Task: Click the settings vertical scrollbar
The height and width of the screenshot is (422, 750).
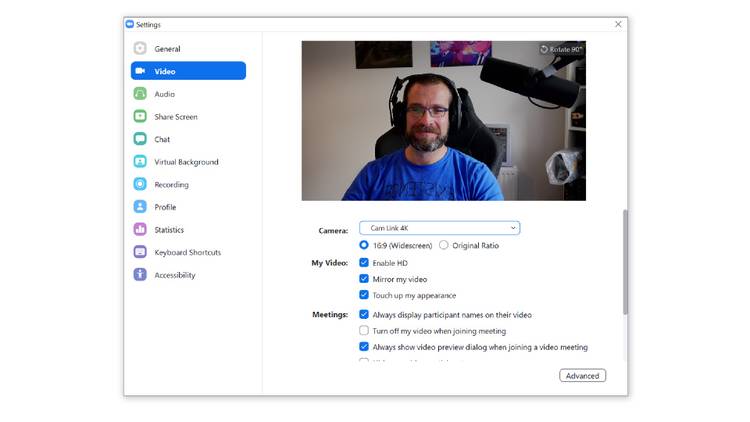Action: tap(625, 262)
